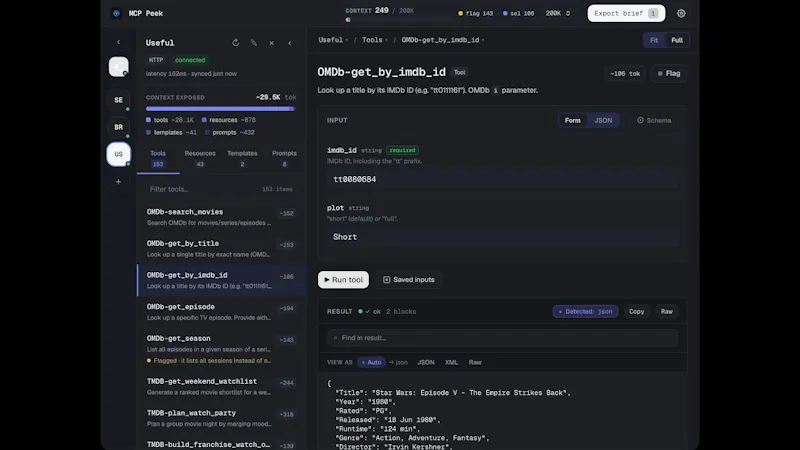Open the Templates tab
The image size is (800, 450).
pyautogui.click(x=242, y=159)
